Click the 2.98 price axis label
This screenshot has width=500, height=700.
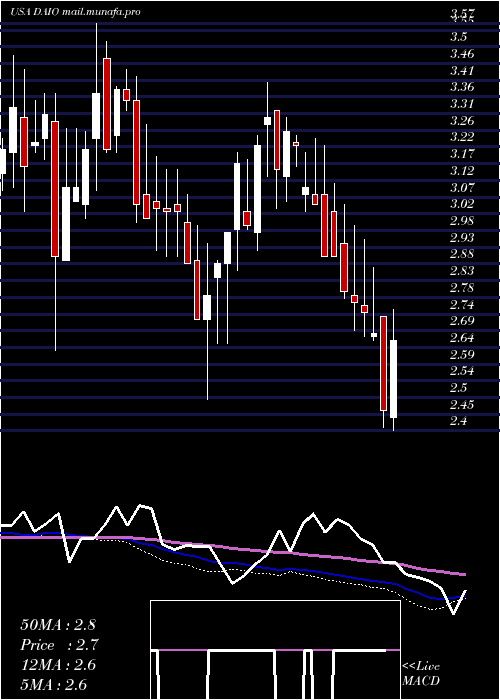[462, 221]
